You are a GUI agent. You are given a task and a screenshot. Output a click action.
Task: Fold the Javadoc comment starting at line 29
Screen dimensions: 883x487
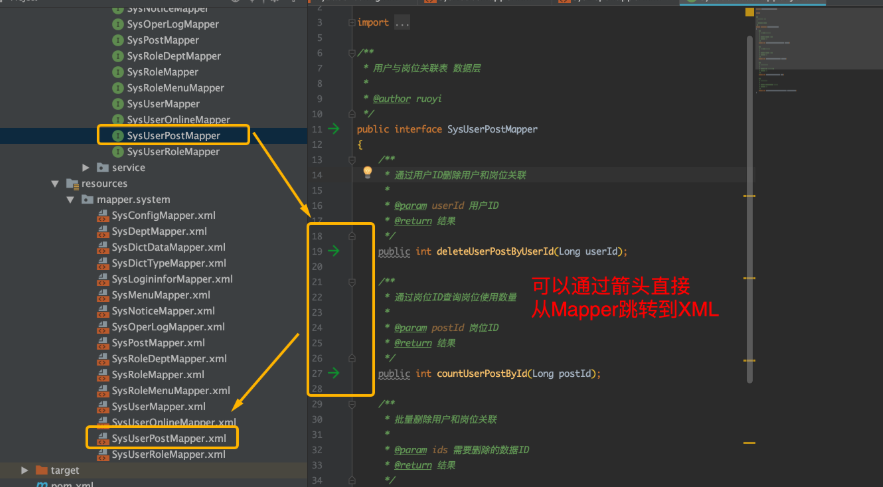(352, 404)
